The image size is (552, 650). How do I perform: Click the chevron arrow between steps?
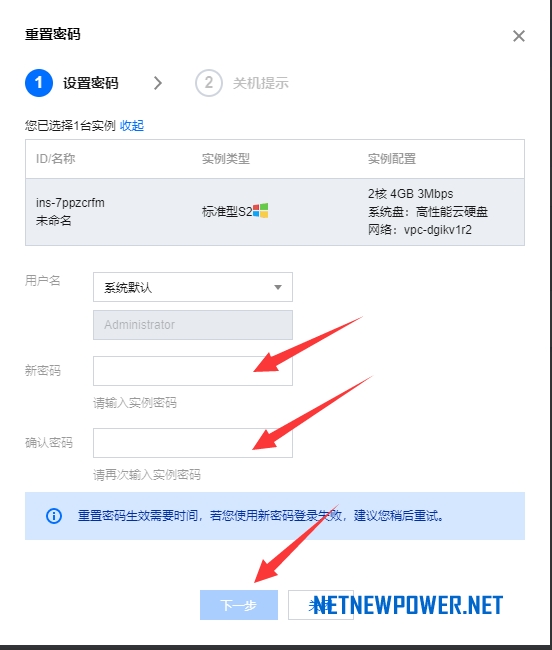coord(158,83)
